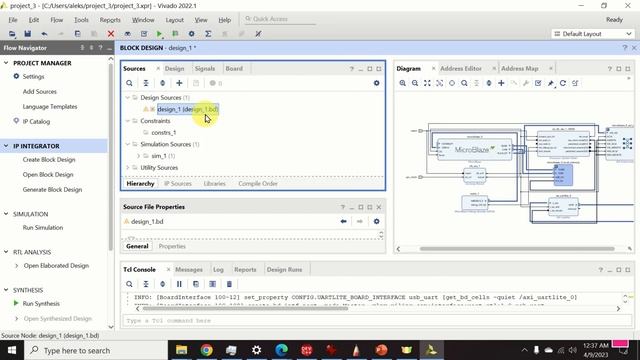Click Create Block Design

click(x=49, y=160)
